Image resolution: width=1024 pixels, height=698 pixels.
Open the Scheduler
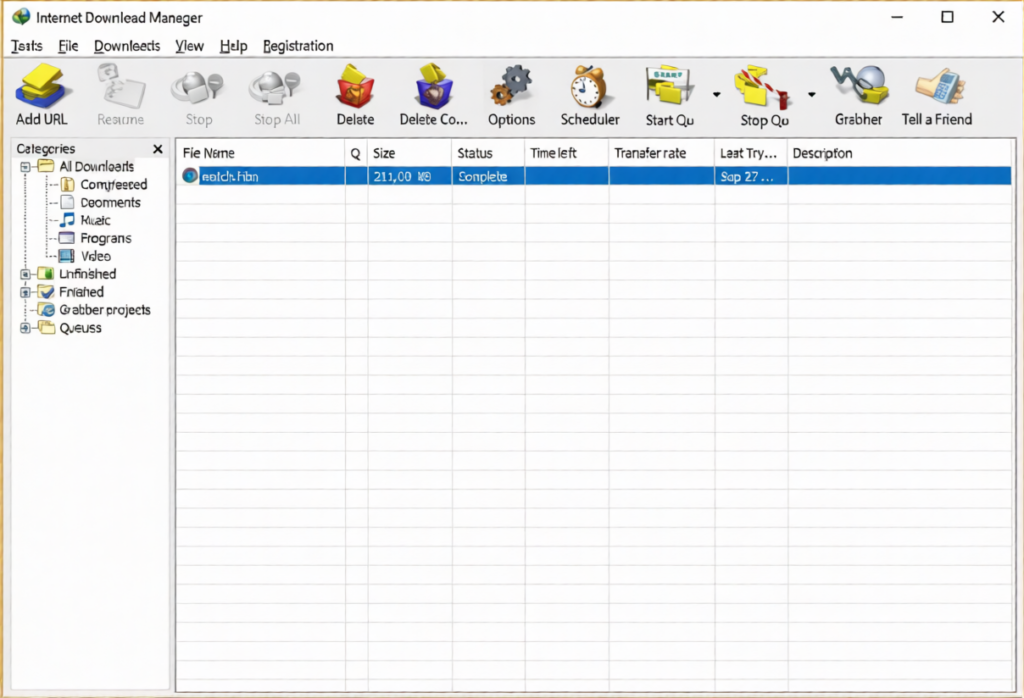(589, 95)
